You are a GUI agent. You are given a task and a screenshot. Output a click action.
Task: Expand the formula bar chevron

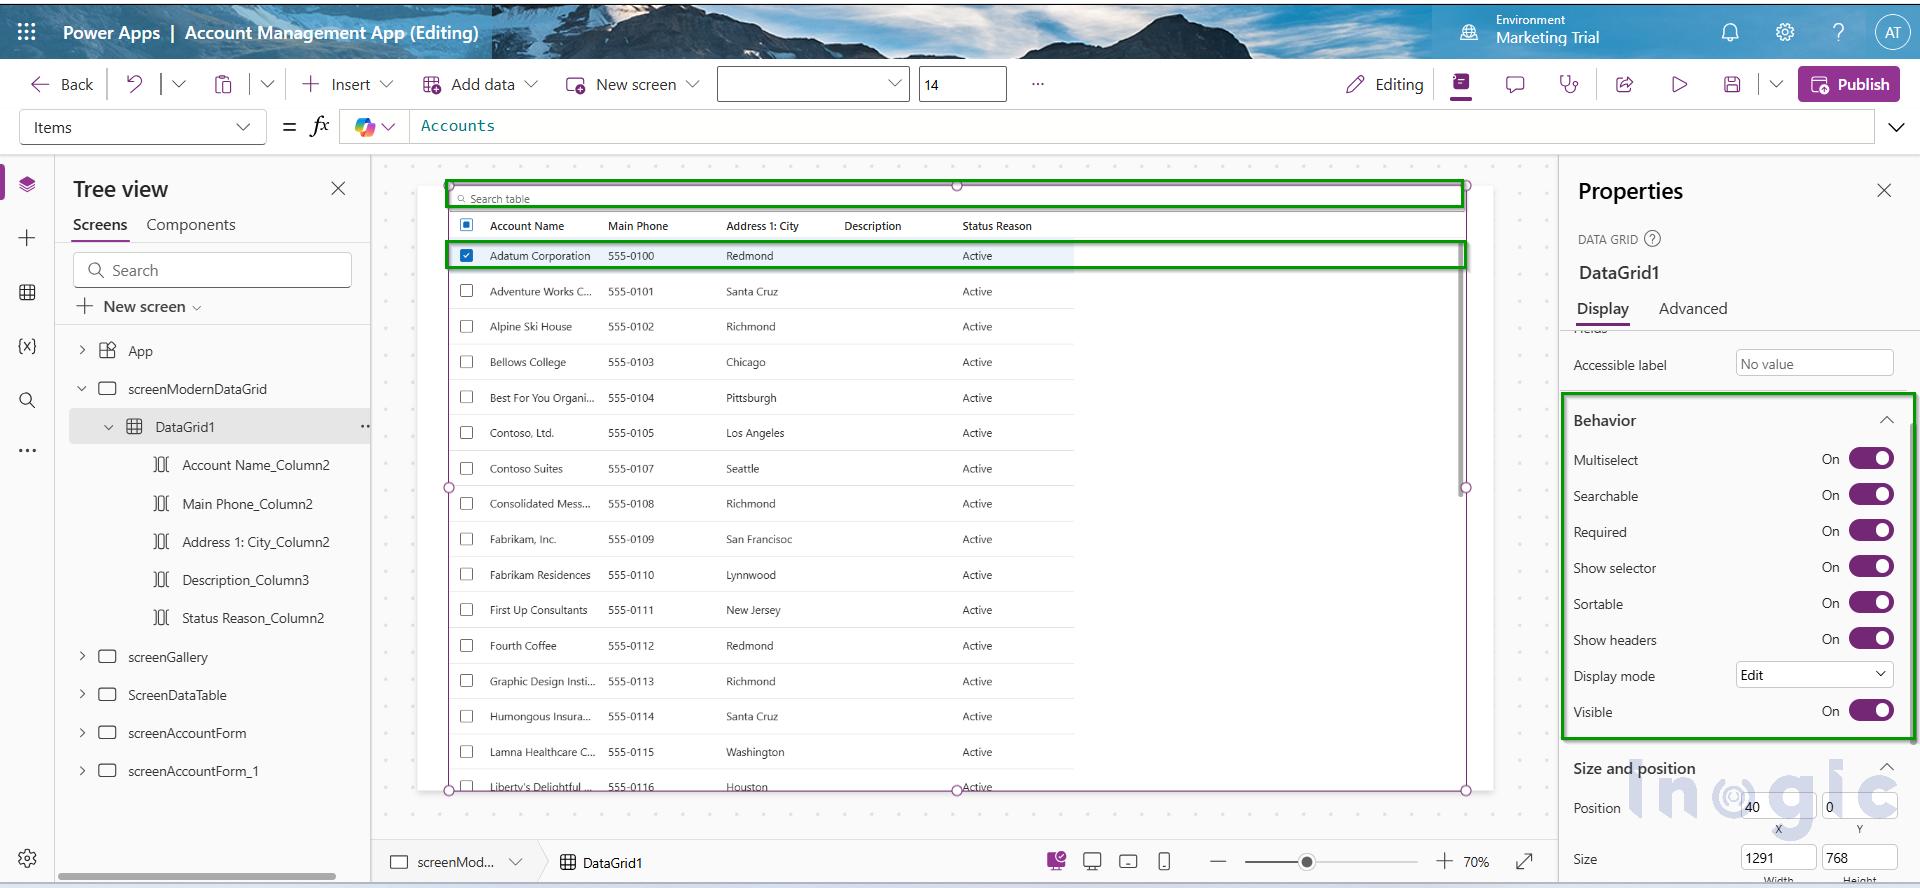point(1896,127)
